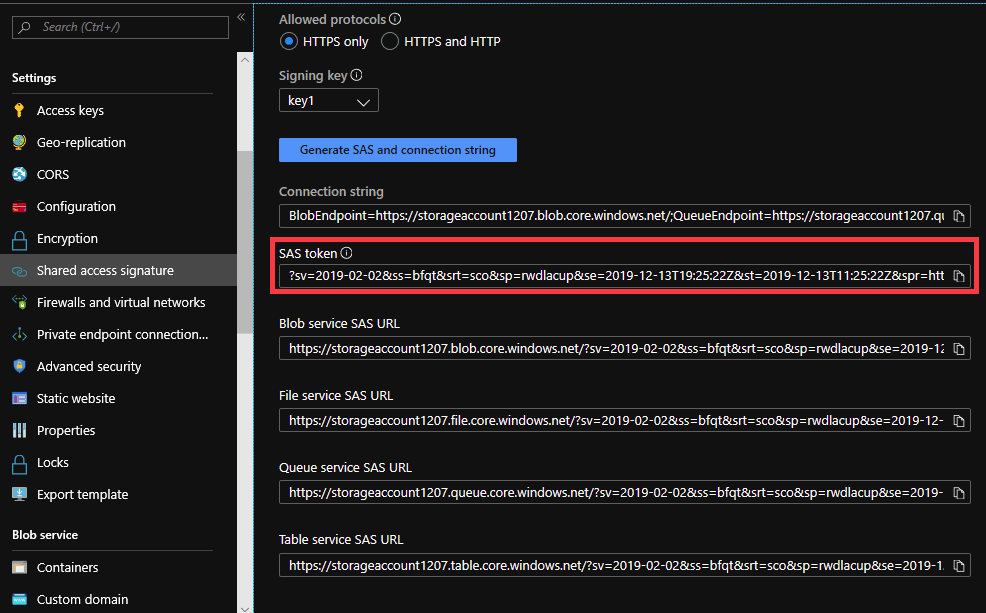This screenshot has height=613, width=986.
Task: Copy the SAS token to clipboard
Action: point(958,276)
